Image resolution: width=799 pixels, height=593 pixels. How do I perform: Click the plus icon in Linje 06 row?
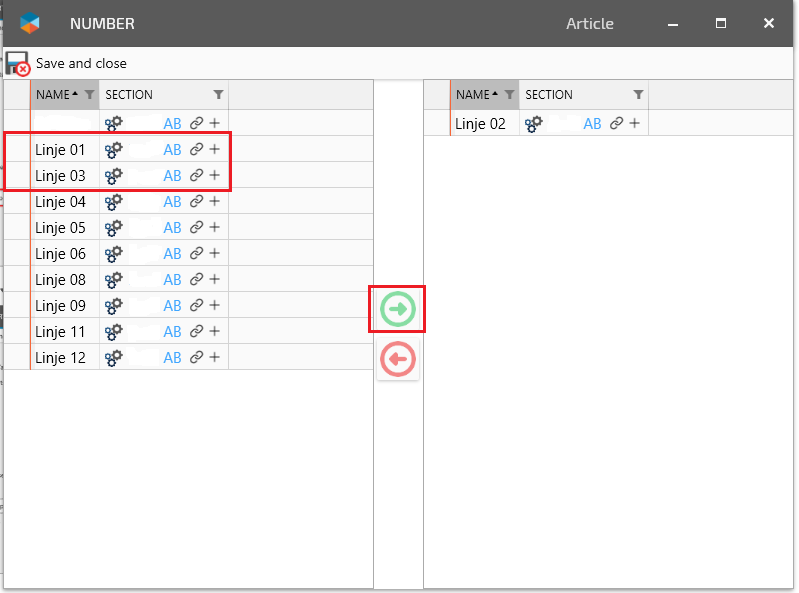click(214, 254)
